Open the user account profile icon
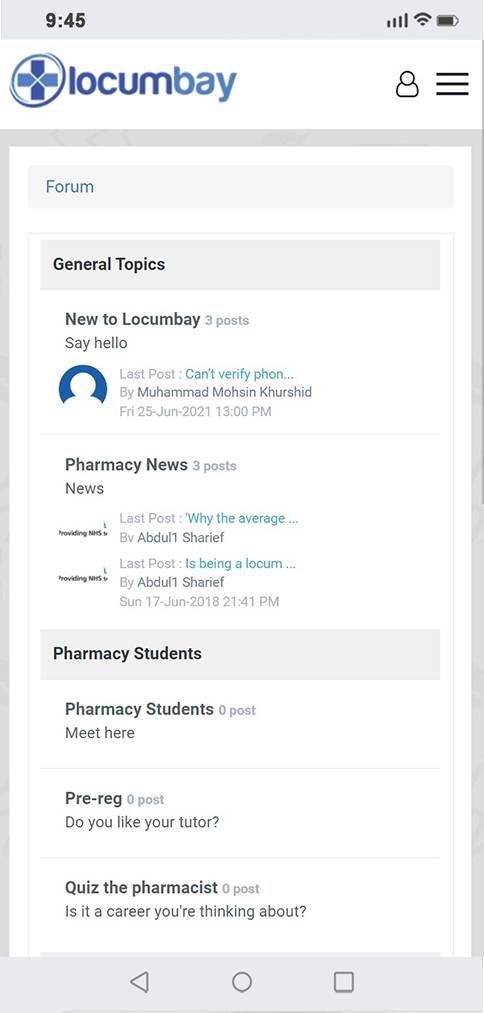Viewport: 484px width, 1013px height. (x=407, y=84)
